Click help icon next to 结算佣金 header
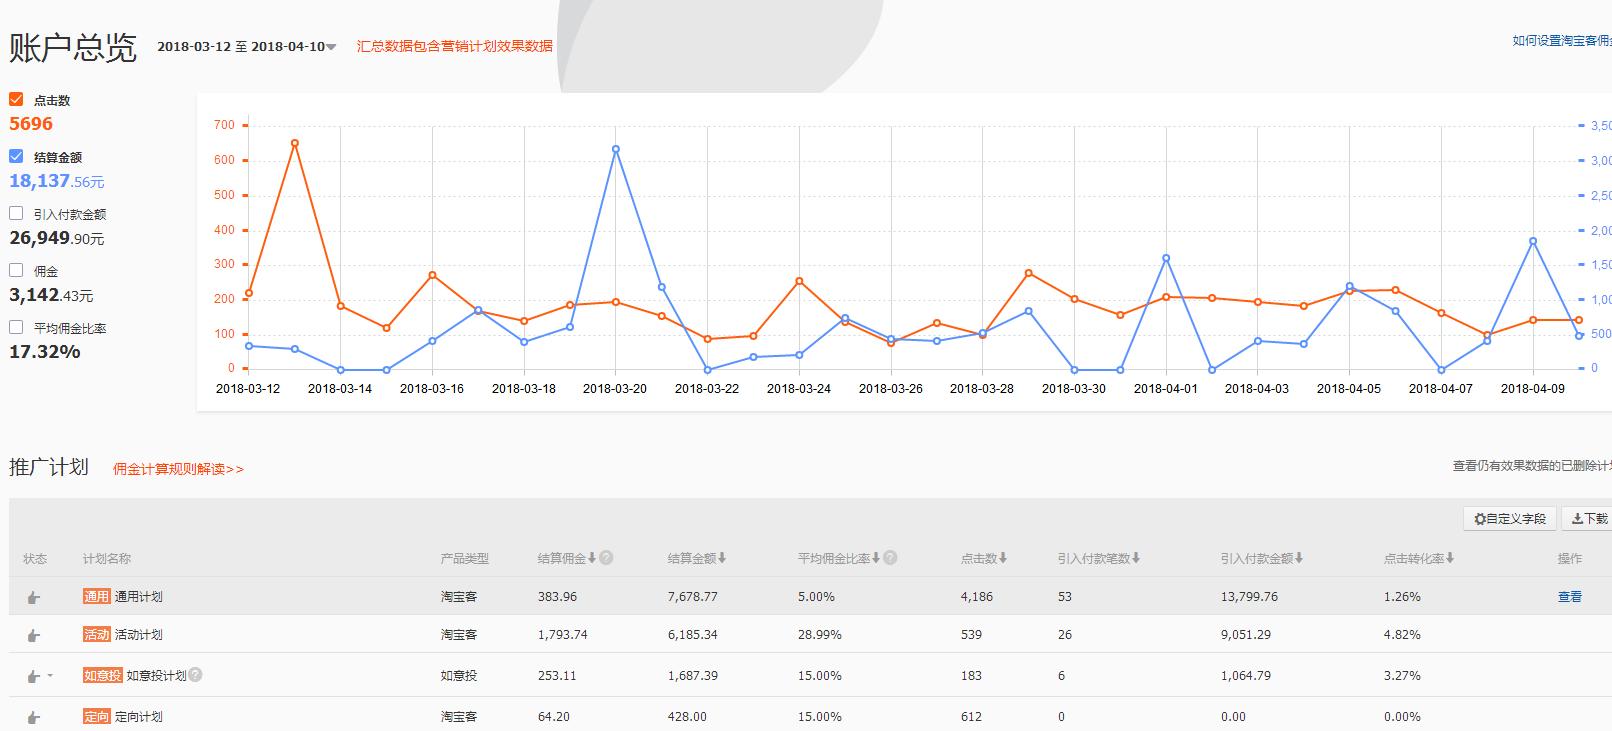This screenshot has height=731, width=1612. [x=606, y=558]
